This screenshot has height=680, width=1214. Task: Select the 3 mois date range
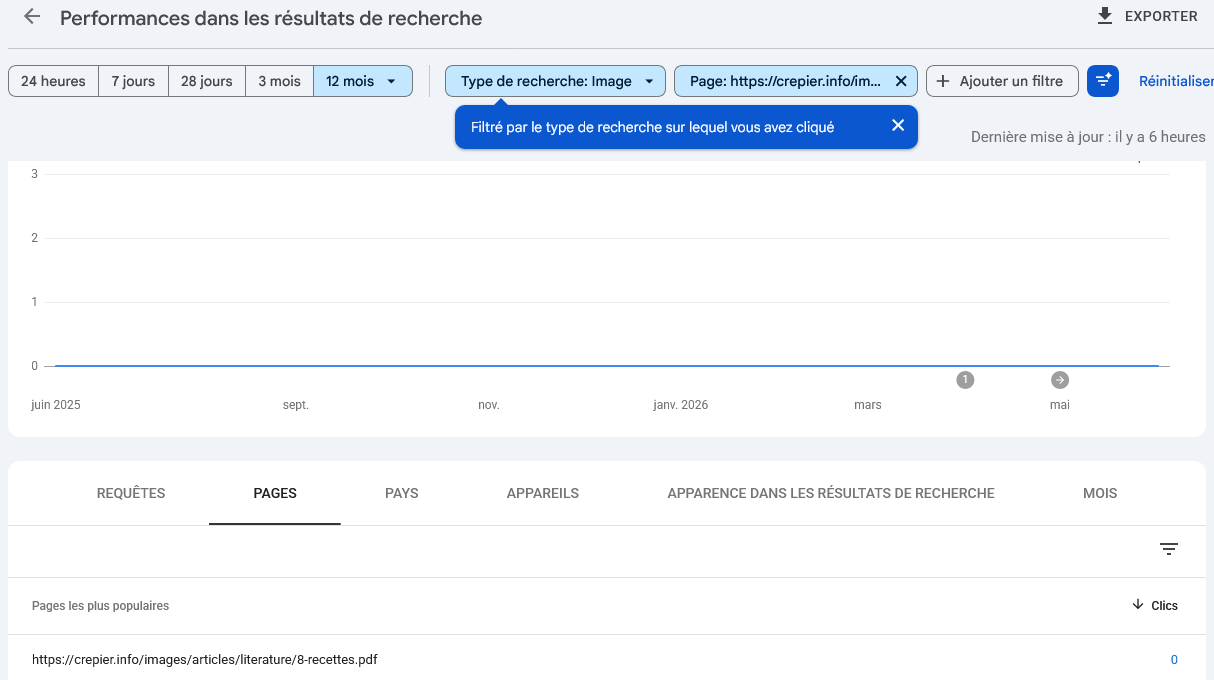279,81
